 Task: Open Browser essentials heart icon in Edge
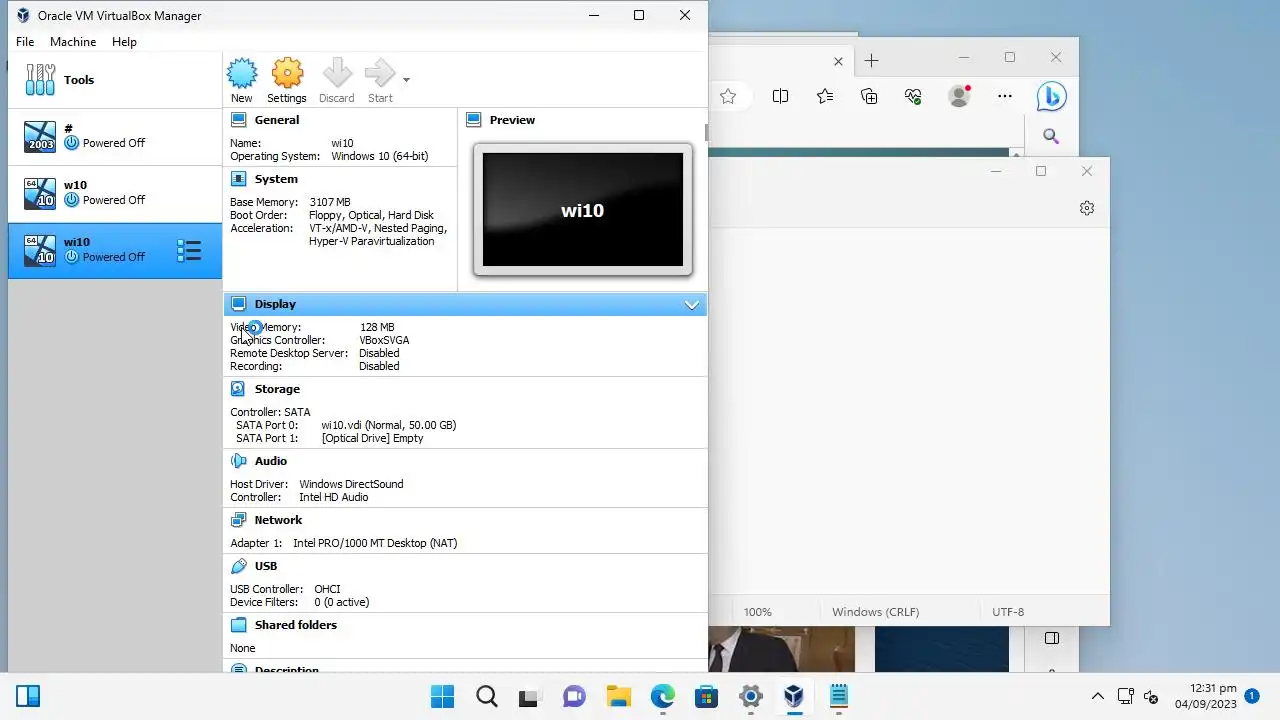pyautogui.click(x=913, y=96)
